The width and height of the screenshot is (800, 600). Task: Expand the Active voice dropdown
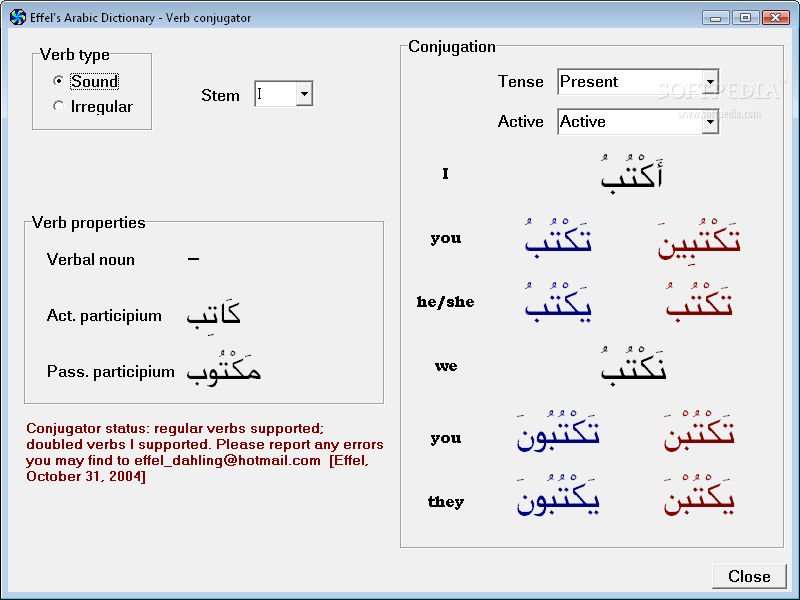coord(710,121)
